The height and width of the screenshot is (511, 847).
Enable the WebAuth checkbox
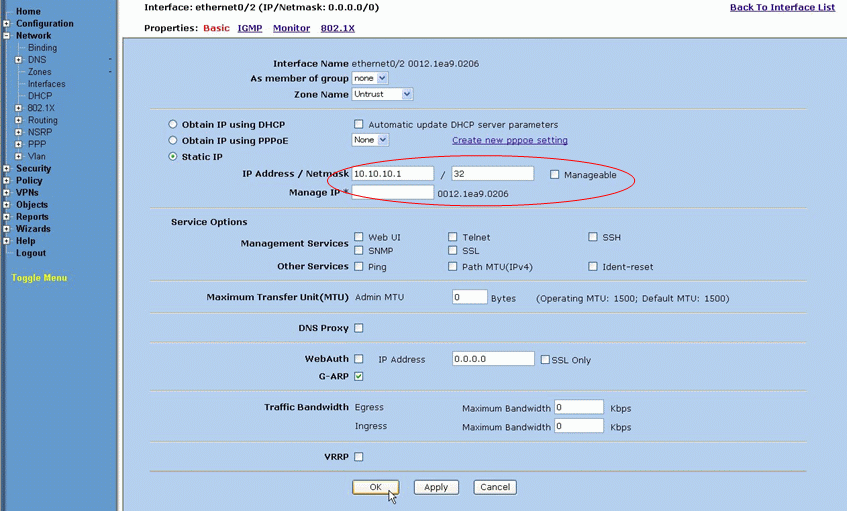tap(359, 359)
